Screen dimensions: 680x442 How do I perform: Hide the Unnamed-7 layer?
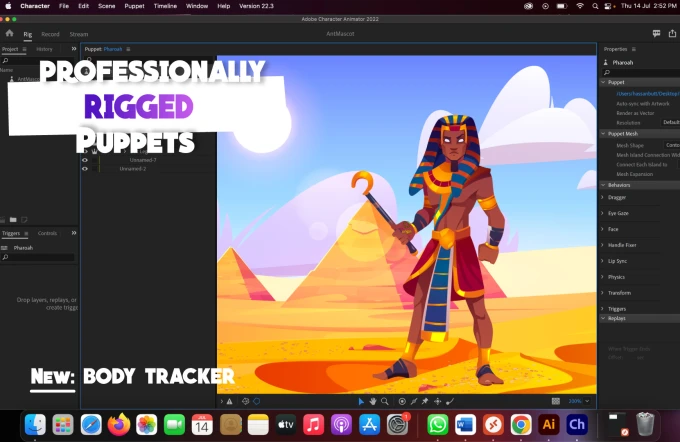click(85, 160)
